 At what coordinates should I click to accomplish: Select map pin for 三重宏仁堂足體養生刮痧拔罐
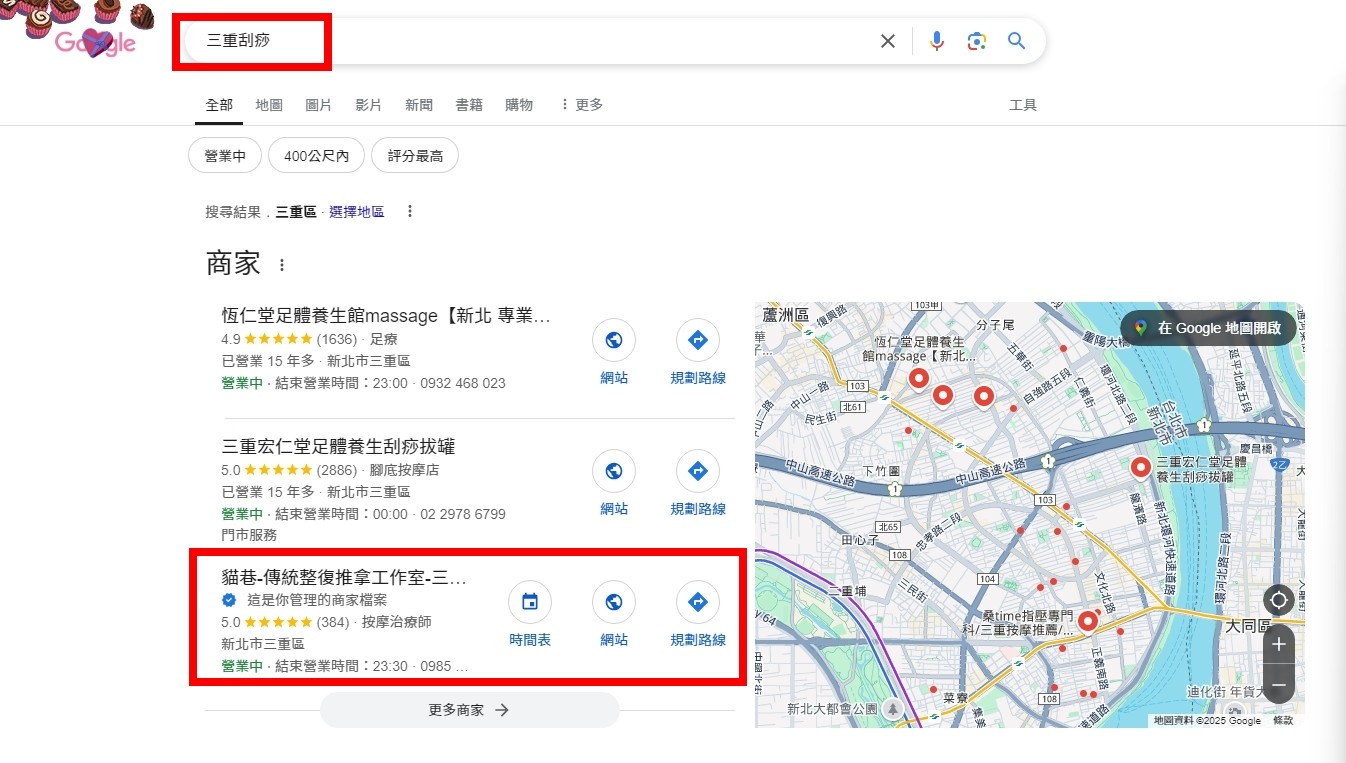pos(1140,468)
